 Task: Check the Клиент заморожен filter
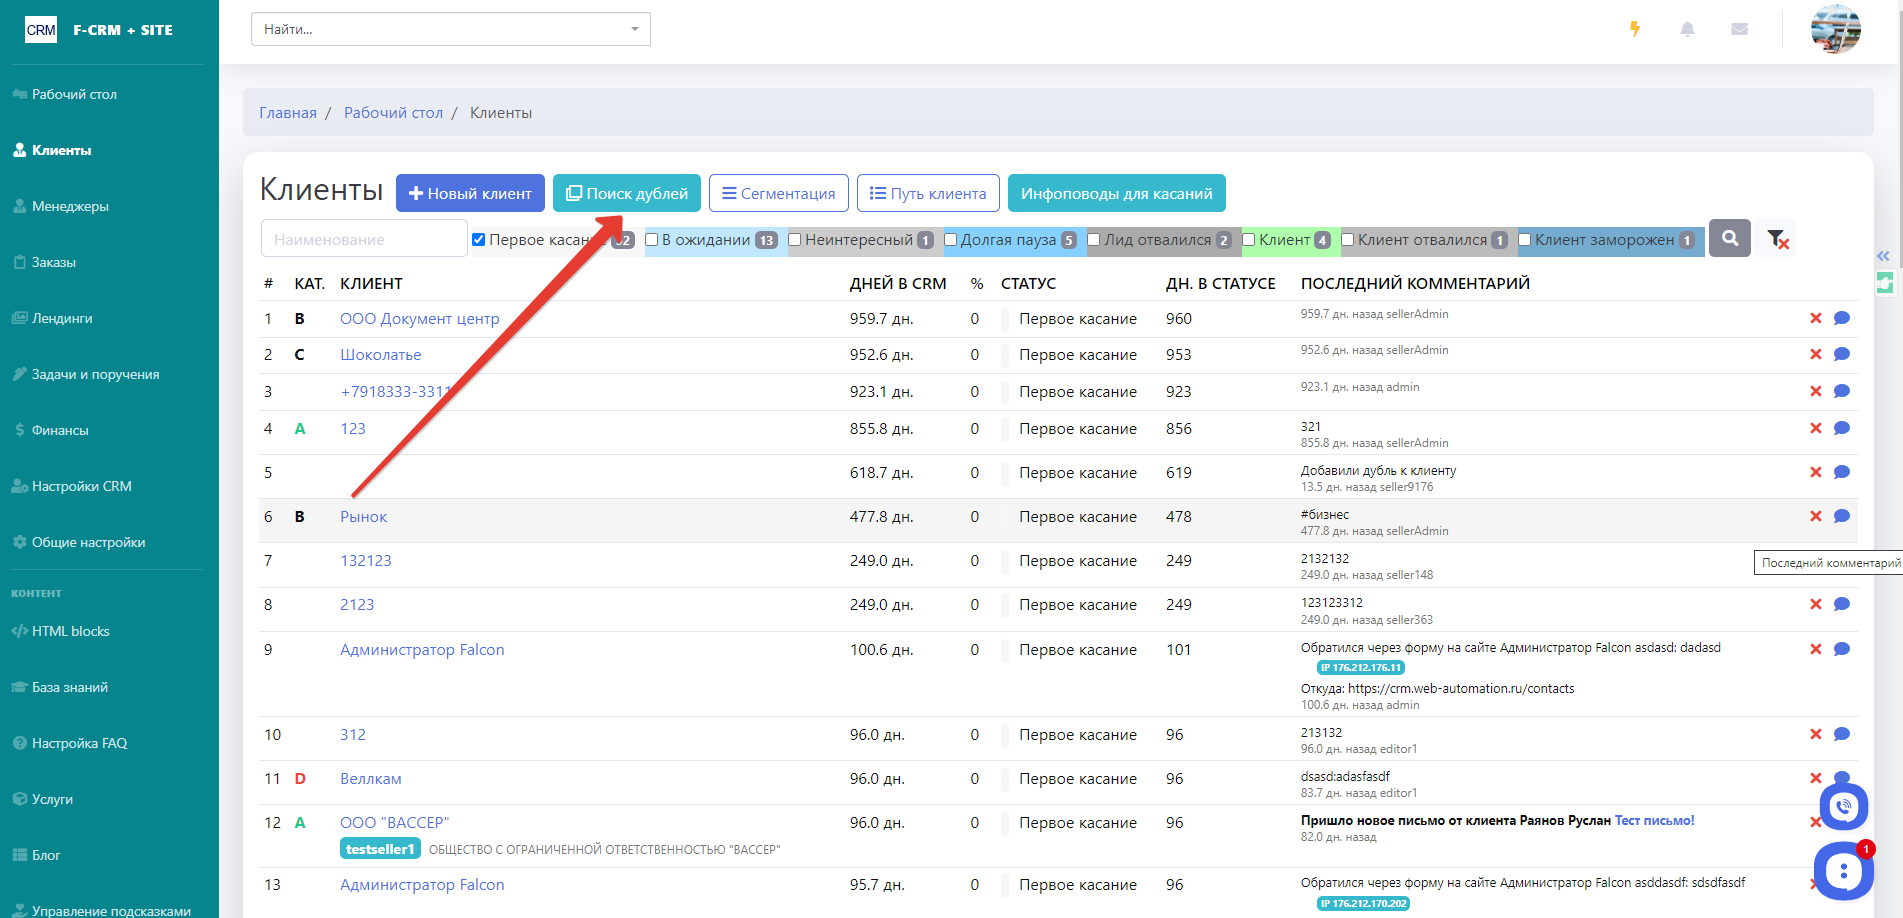(1525, 240)
